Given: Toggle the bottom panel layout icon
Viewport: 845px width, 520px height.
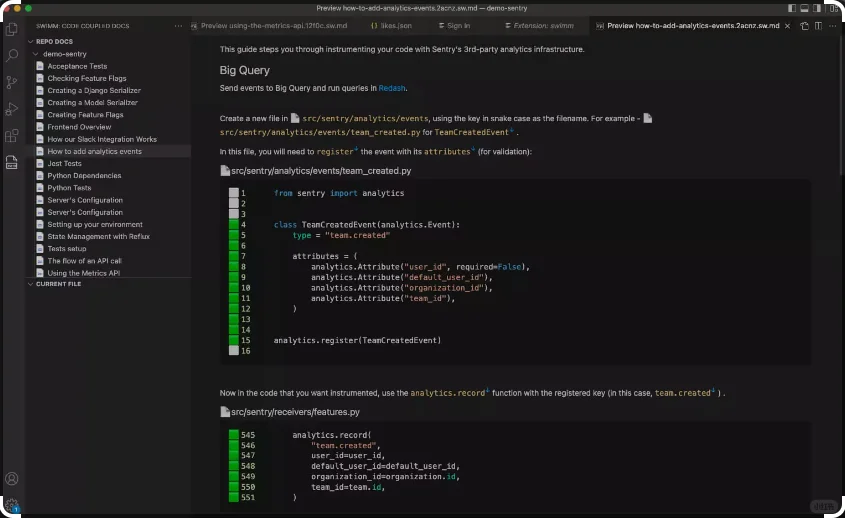Looking at the screenshot, I should click(804, 8).
